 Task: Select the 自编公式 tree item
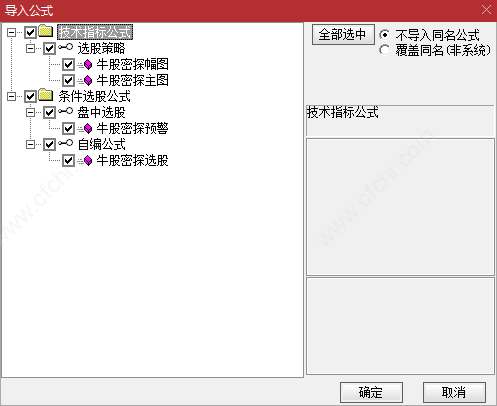pos(101,145)
